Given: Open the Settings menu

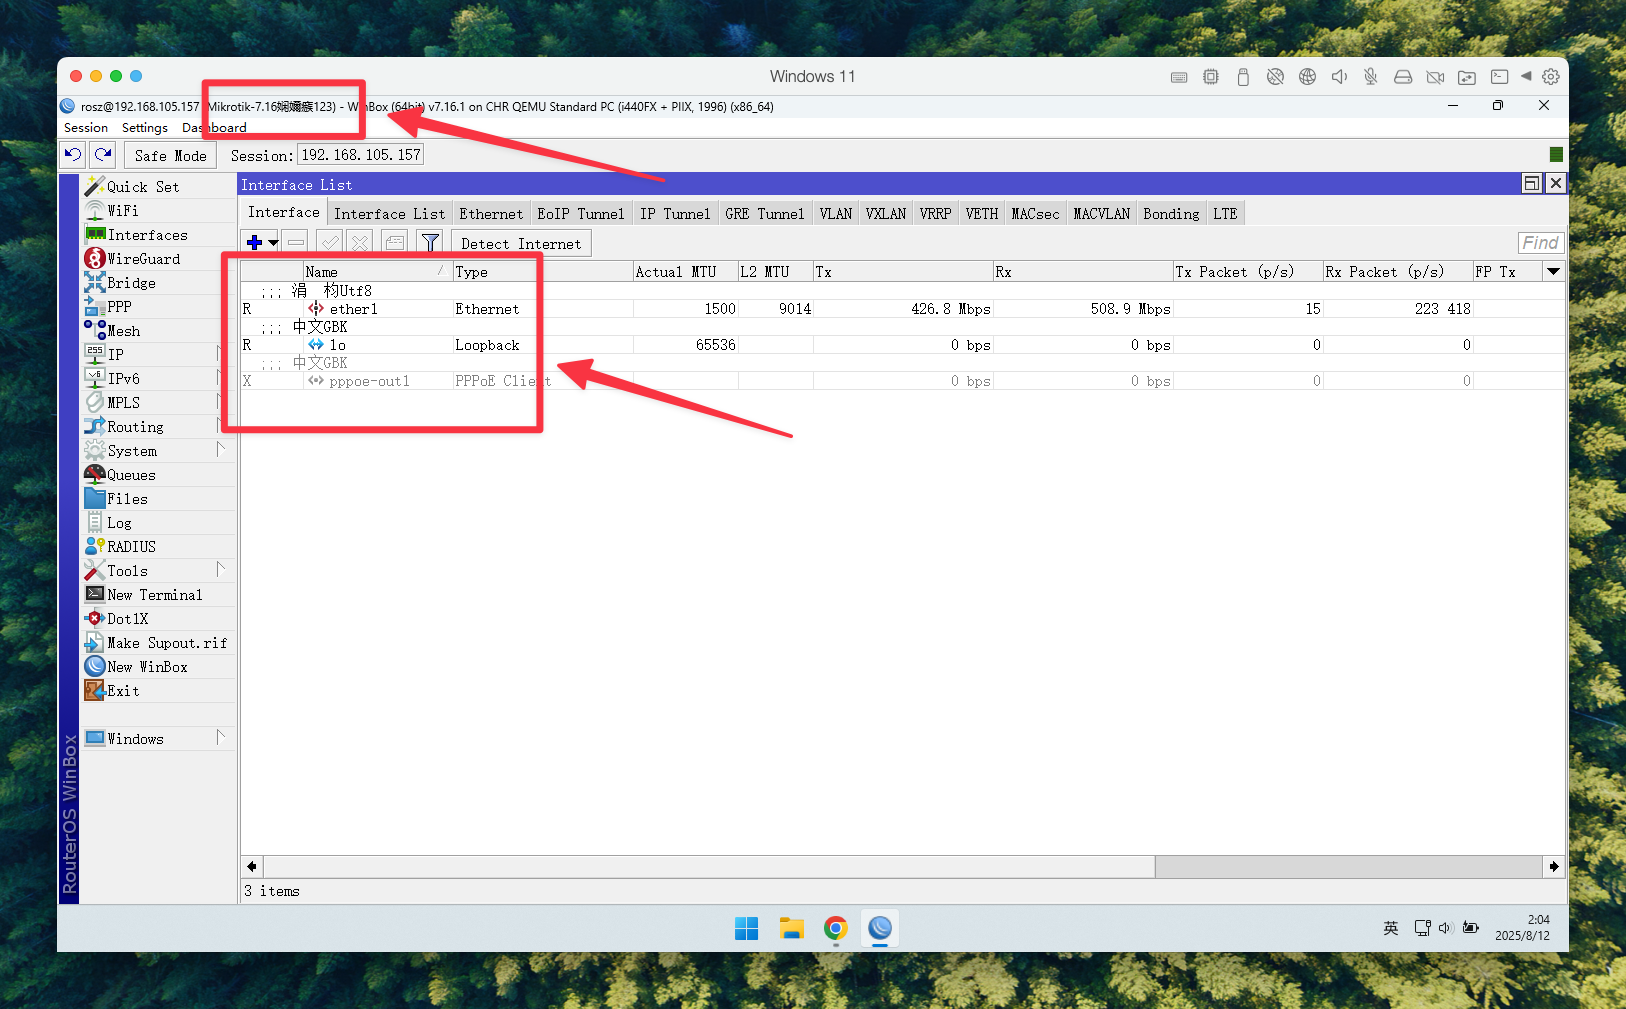Looking at the screenshot, I should 145,128.
